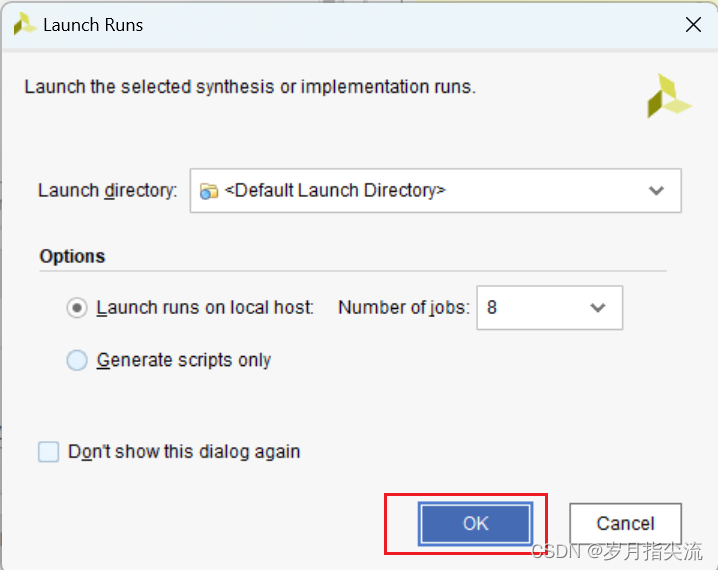Close the Launch Runs dialog with the X
Screen dimensions: 718x570
coord(693,25)
